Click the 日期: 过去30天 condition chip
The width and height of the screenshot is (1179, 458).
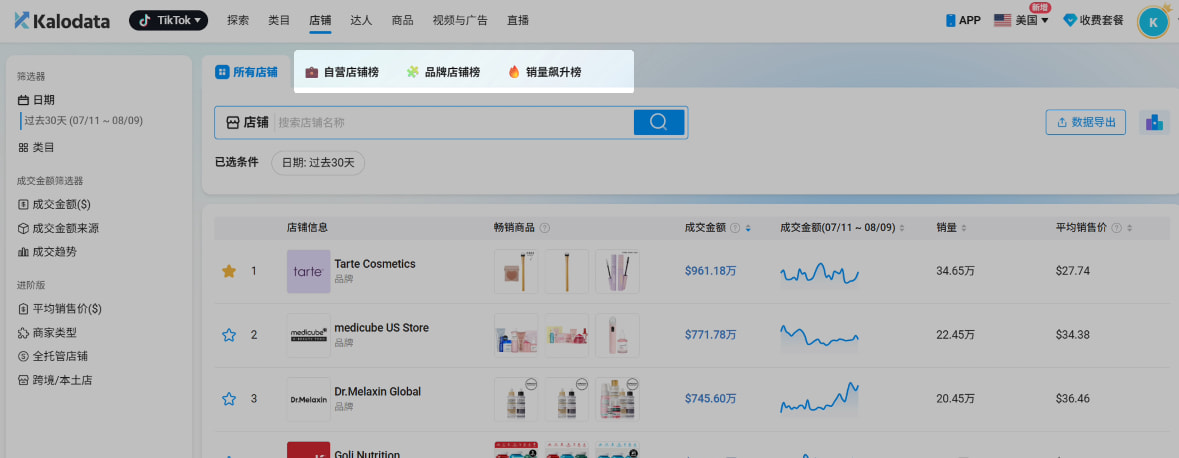coord(318,162)
